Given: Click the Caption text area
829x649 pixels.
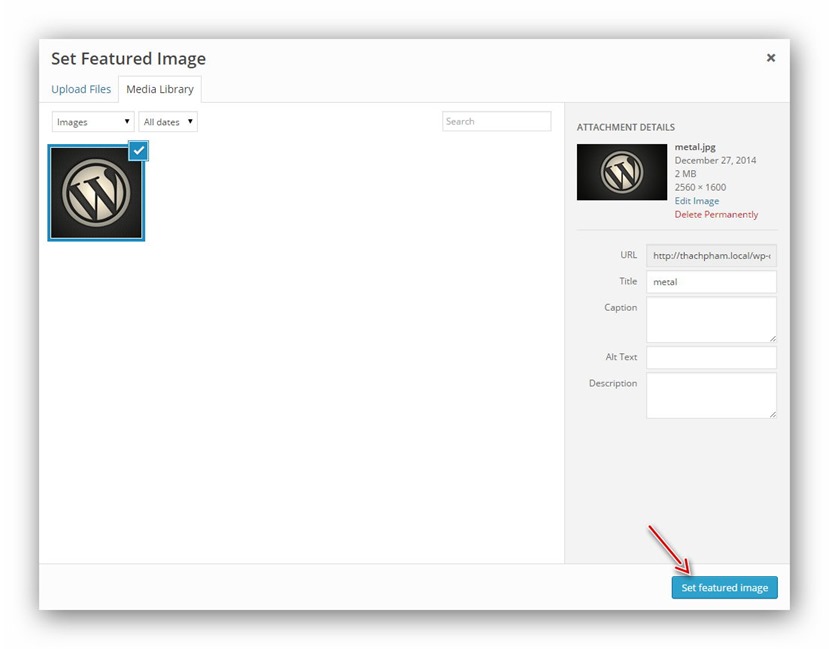Looking at the screenshot, I should point(710,318).
